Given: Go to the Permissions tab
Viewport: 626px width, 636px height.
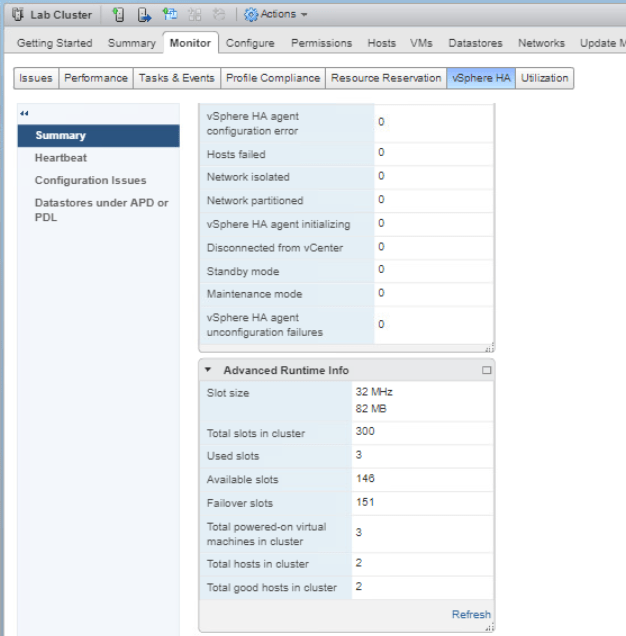Looking at the screenshot, I should [x=321, y=43].
